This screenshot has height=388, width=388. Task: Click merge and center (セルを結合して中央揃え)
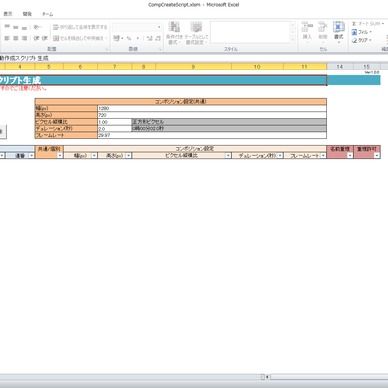[80, 38]
